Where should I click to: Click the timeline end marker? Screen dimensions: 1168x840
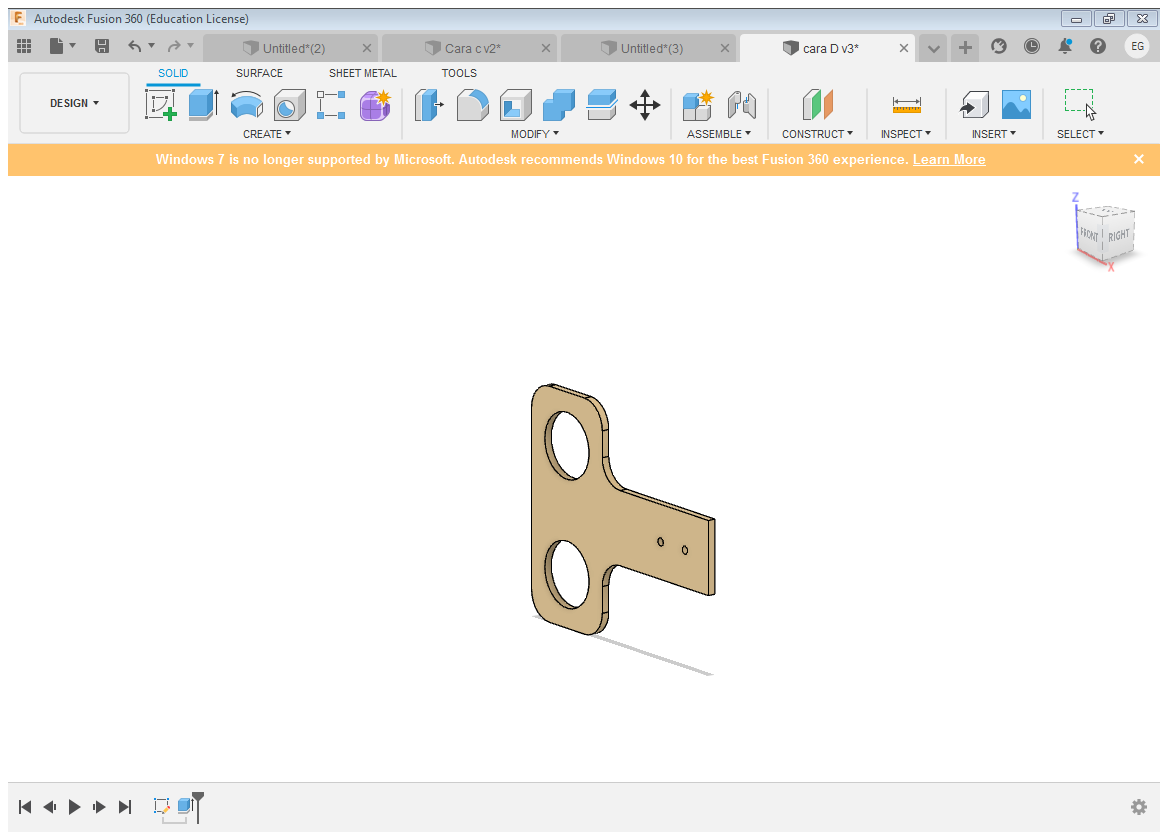(198, 807)
